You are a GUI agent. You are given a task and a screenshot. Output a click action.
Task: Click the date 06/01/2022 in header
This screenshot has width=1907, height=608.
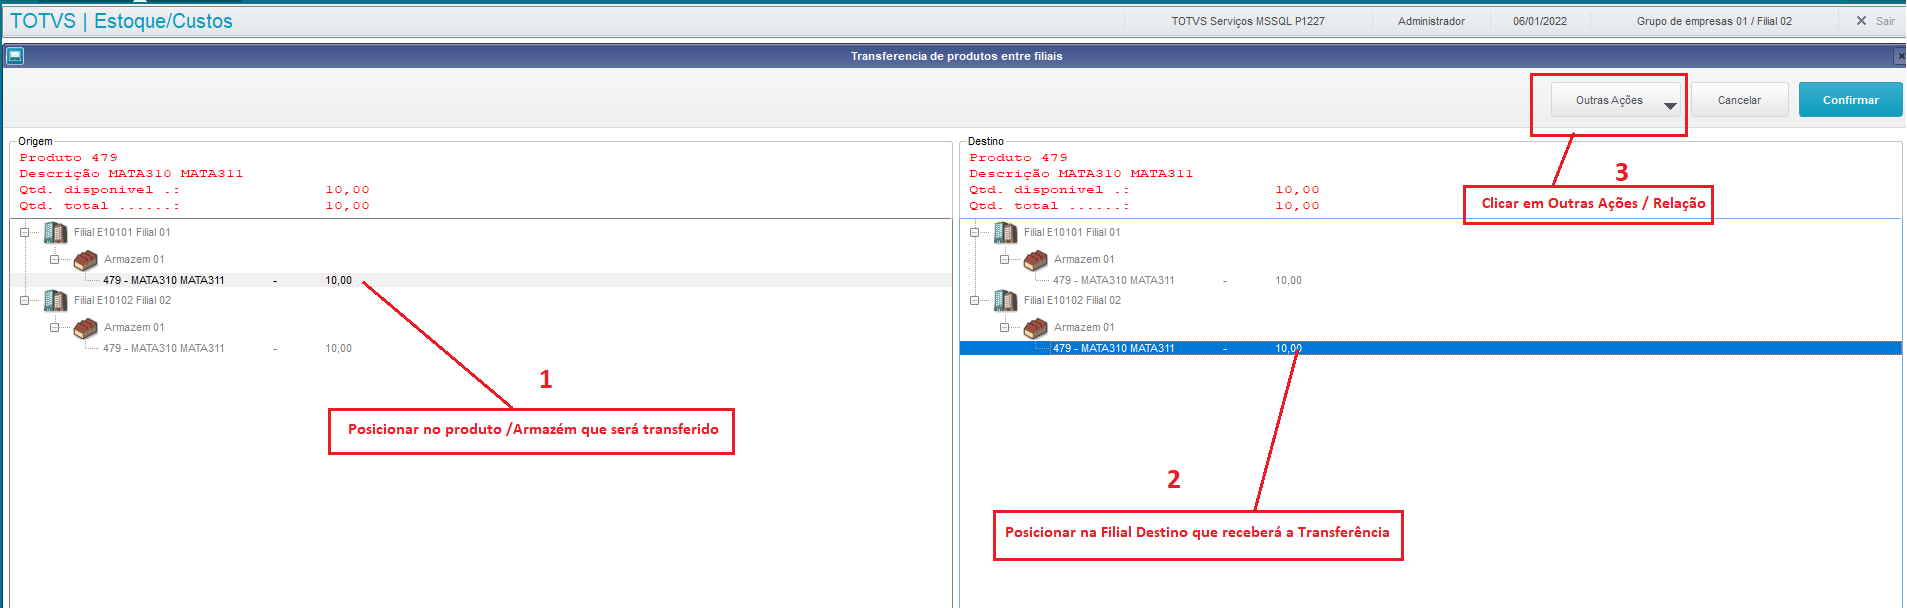[x=1540, y=21]
